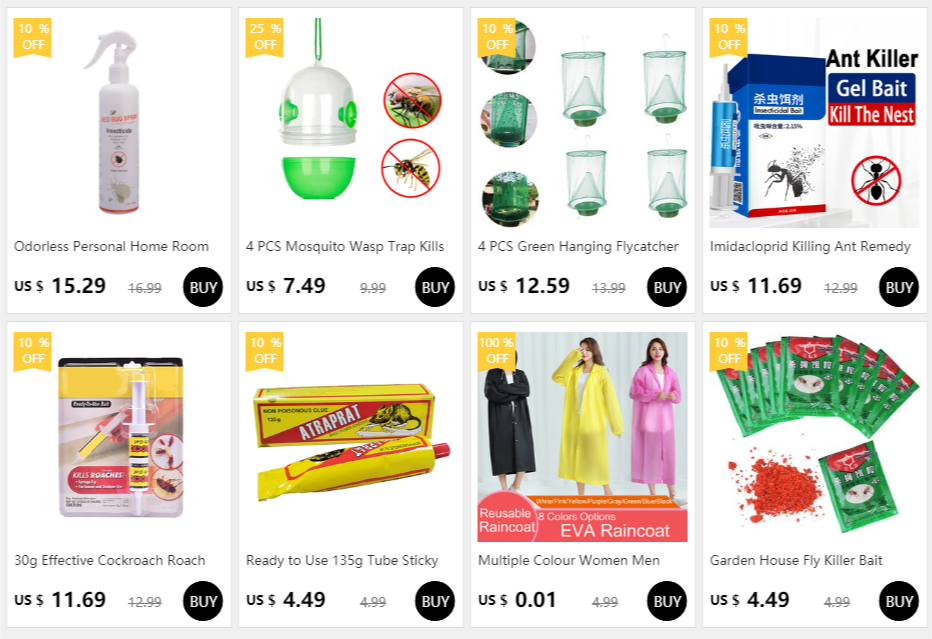View the roach killer syringe package image
The height and width of the screenshot is (639, 932).
coord(119,437)
